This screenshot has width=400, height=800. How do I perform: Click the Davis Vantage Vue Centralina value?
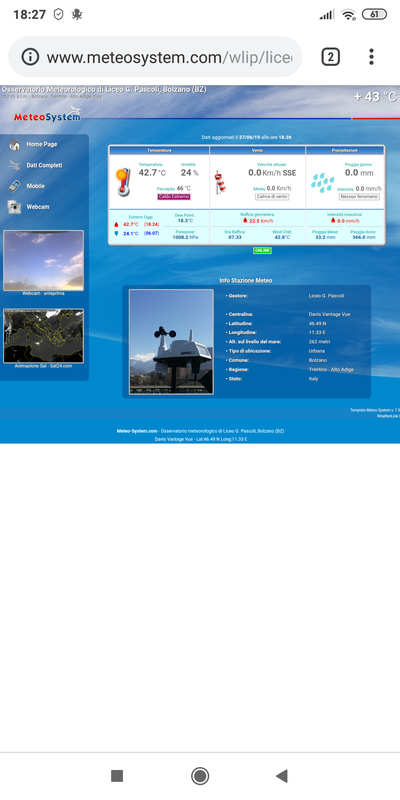[x=330, y=314]
